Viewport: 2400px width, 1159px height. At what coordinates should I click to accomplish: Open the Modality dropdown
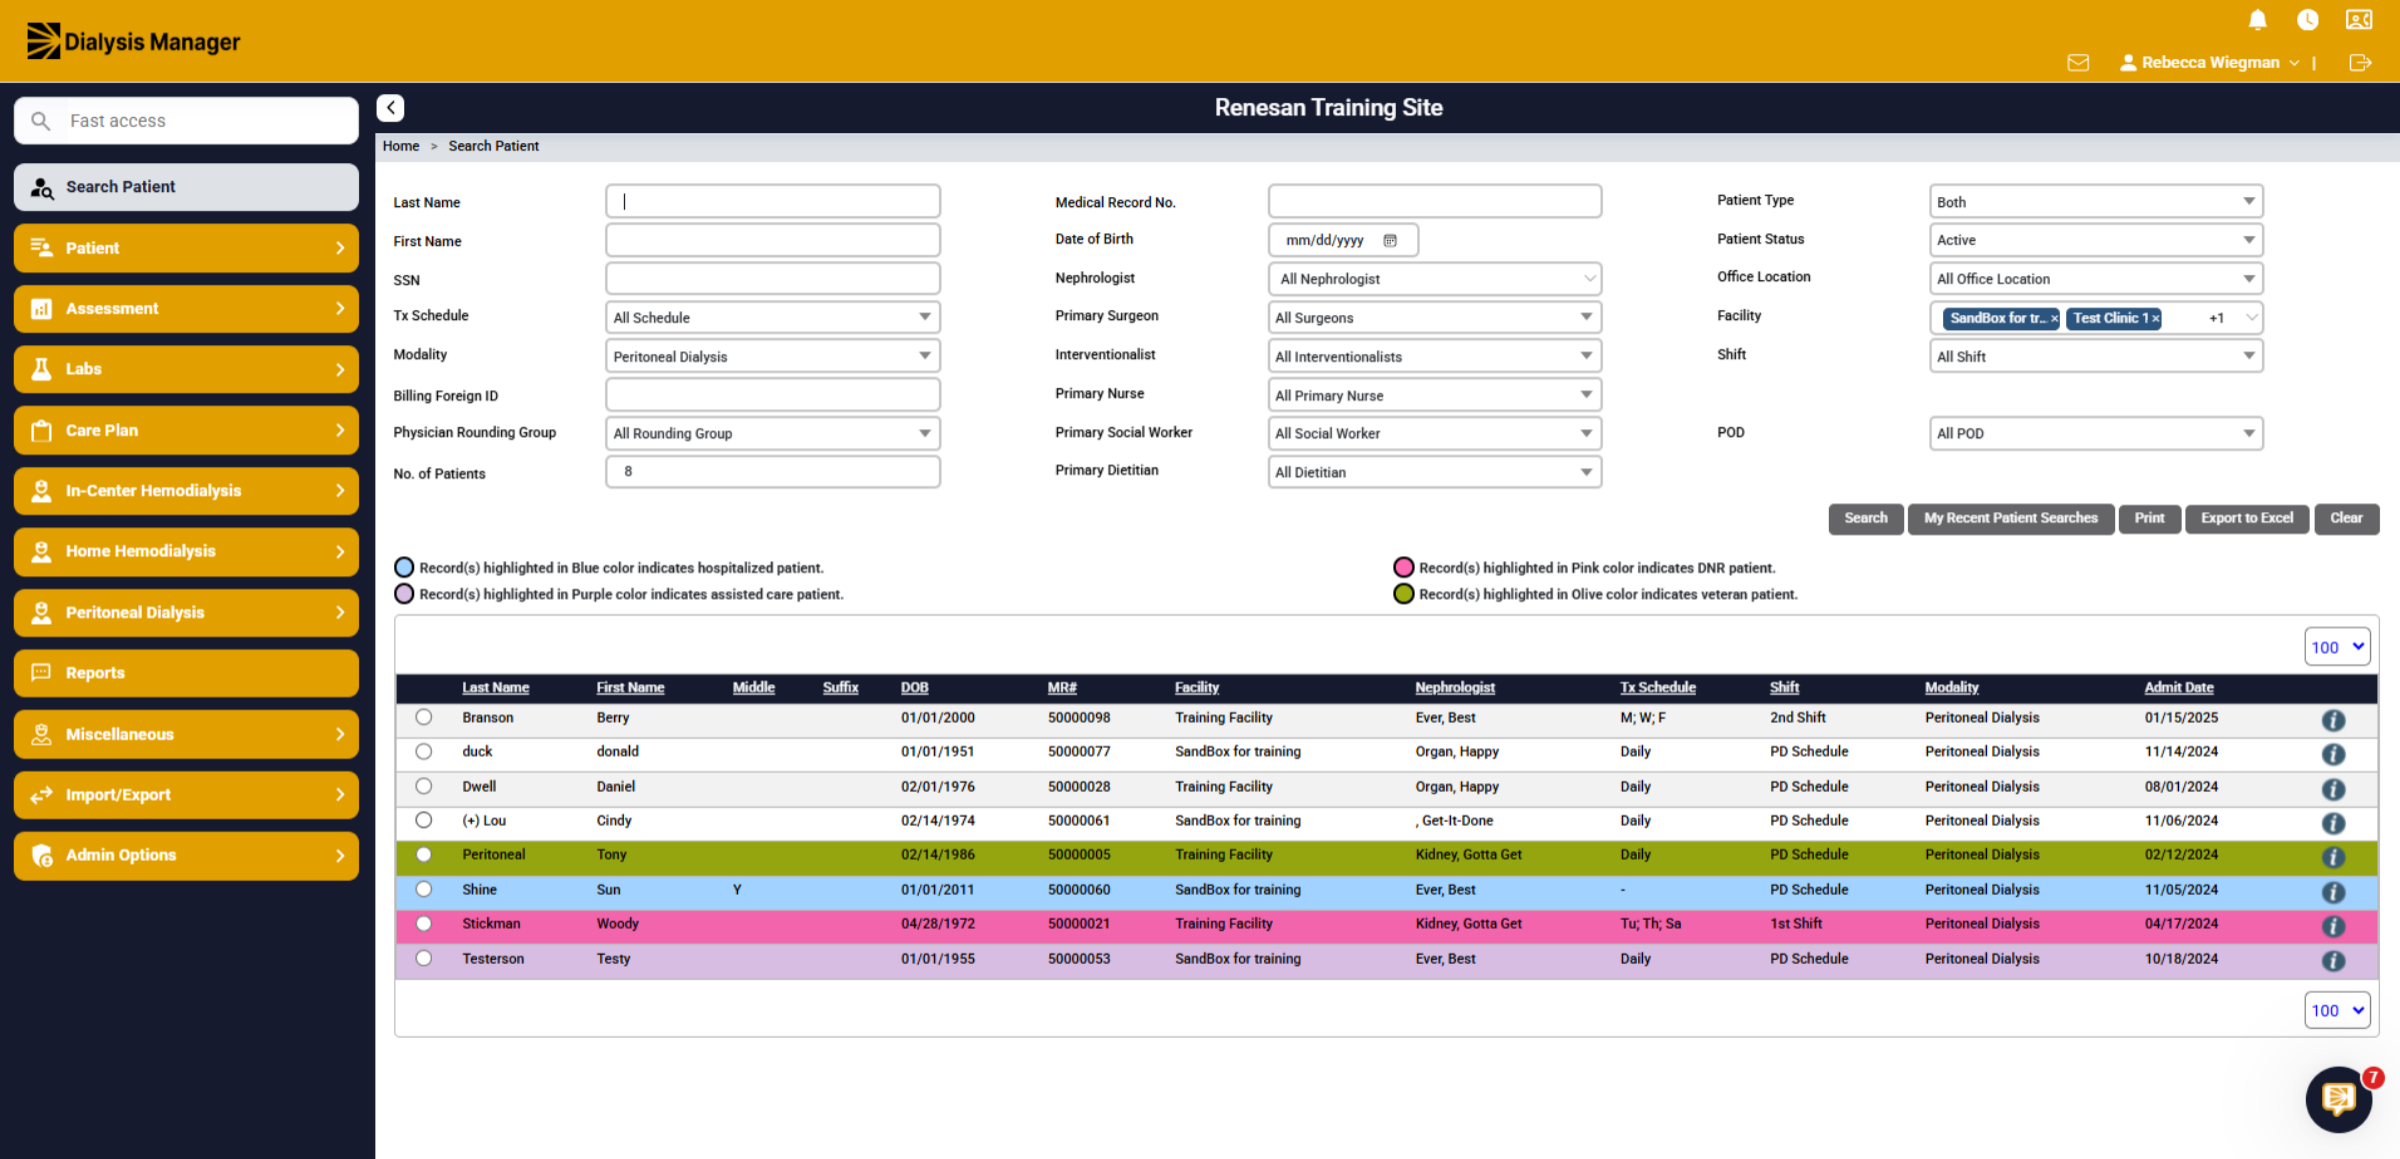coord(772,356)
